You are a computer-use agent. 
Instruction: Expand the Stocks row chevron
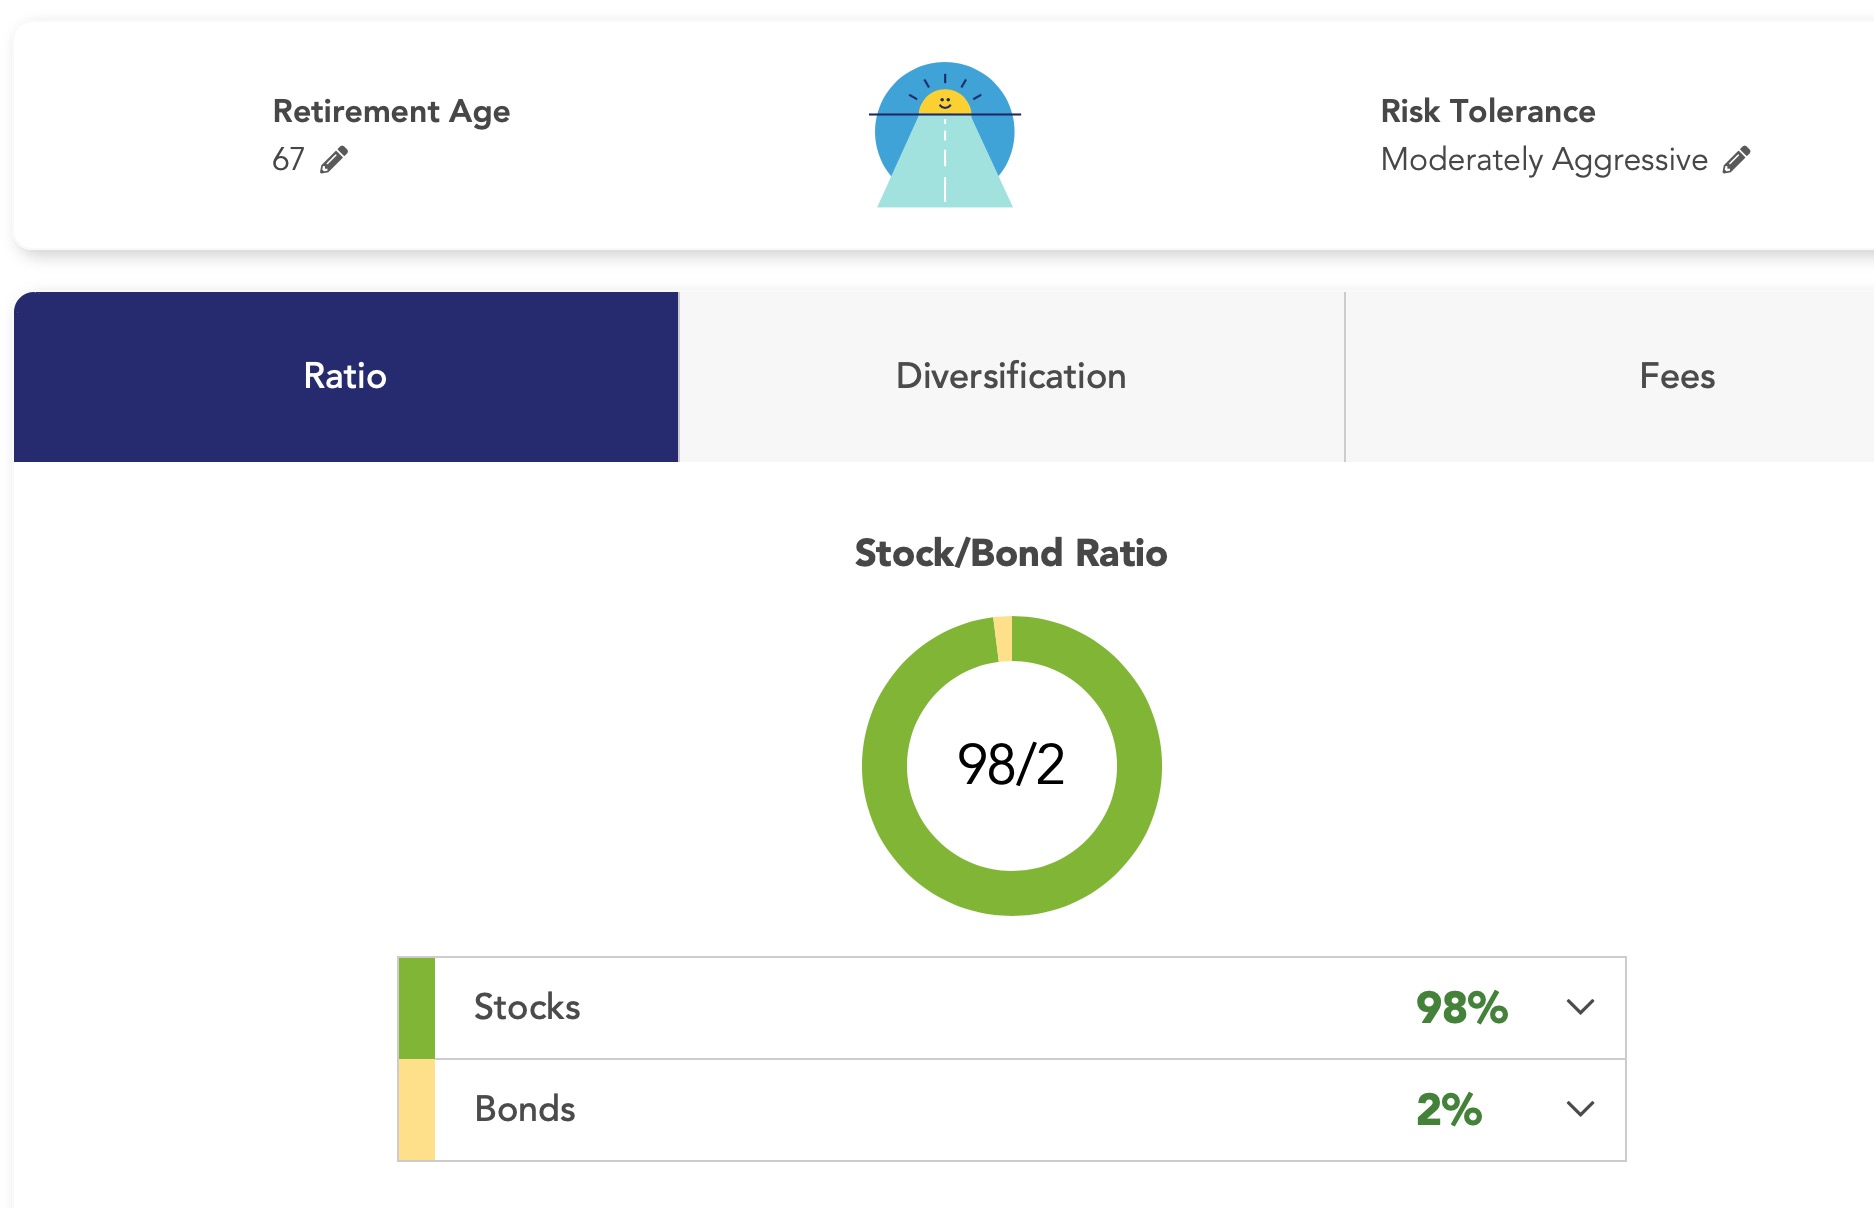click(x=1580, y=1007)
